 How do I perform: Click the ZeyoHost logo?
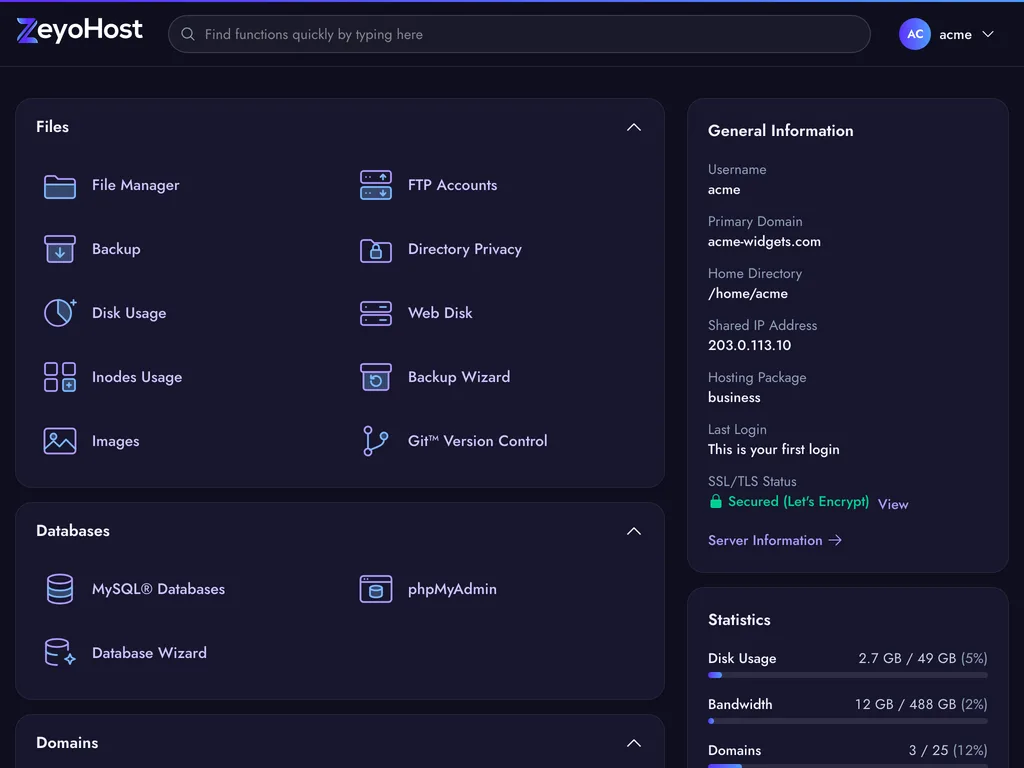pyautogui.click(x=79, y=30)
